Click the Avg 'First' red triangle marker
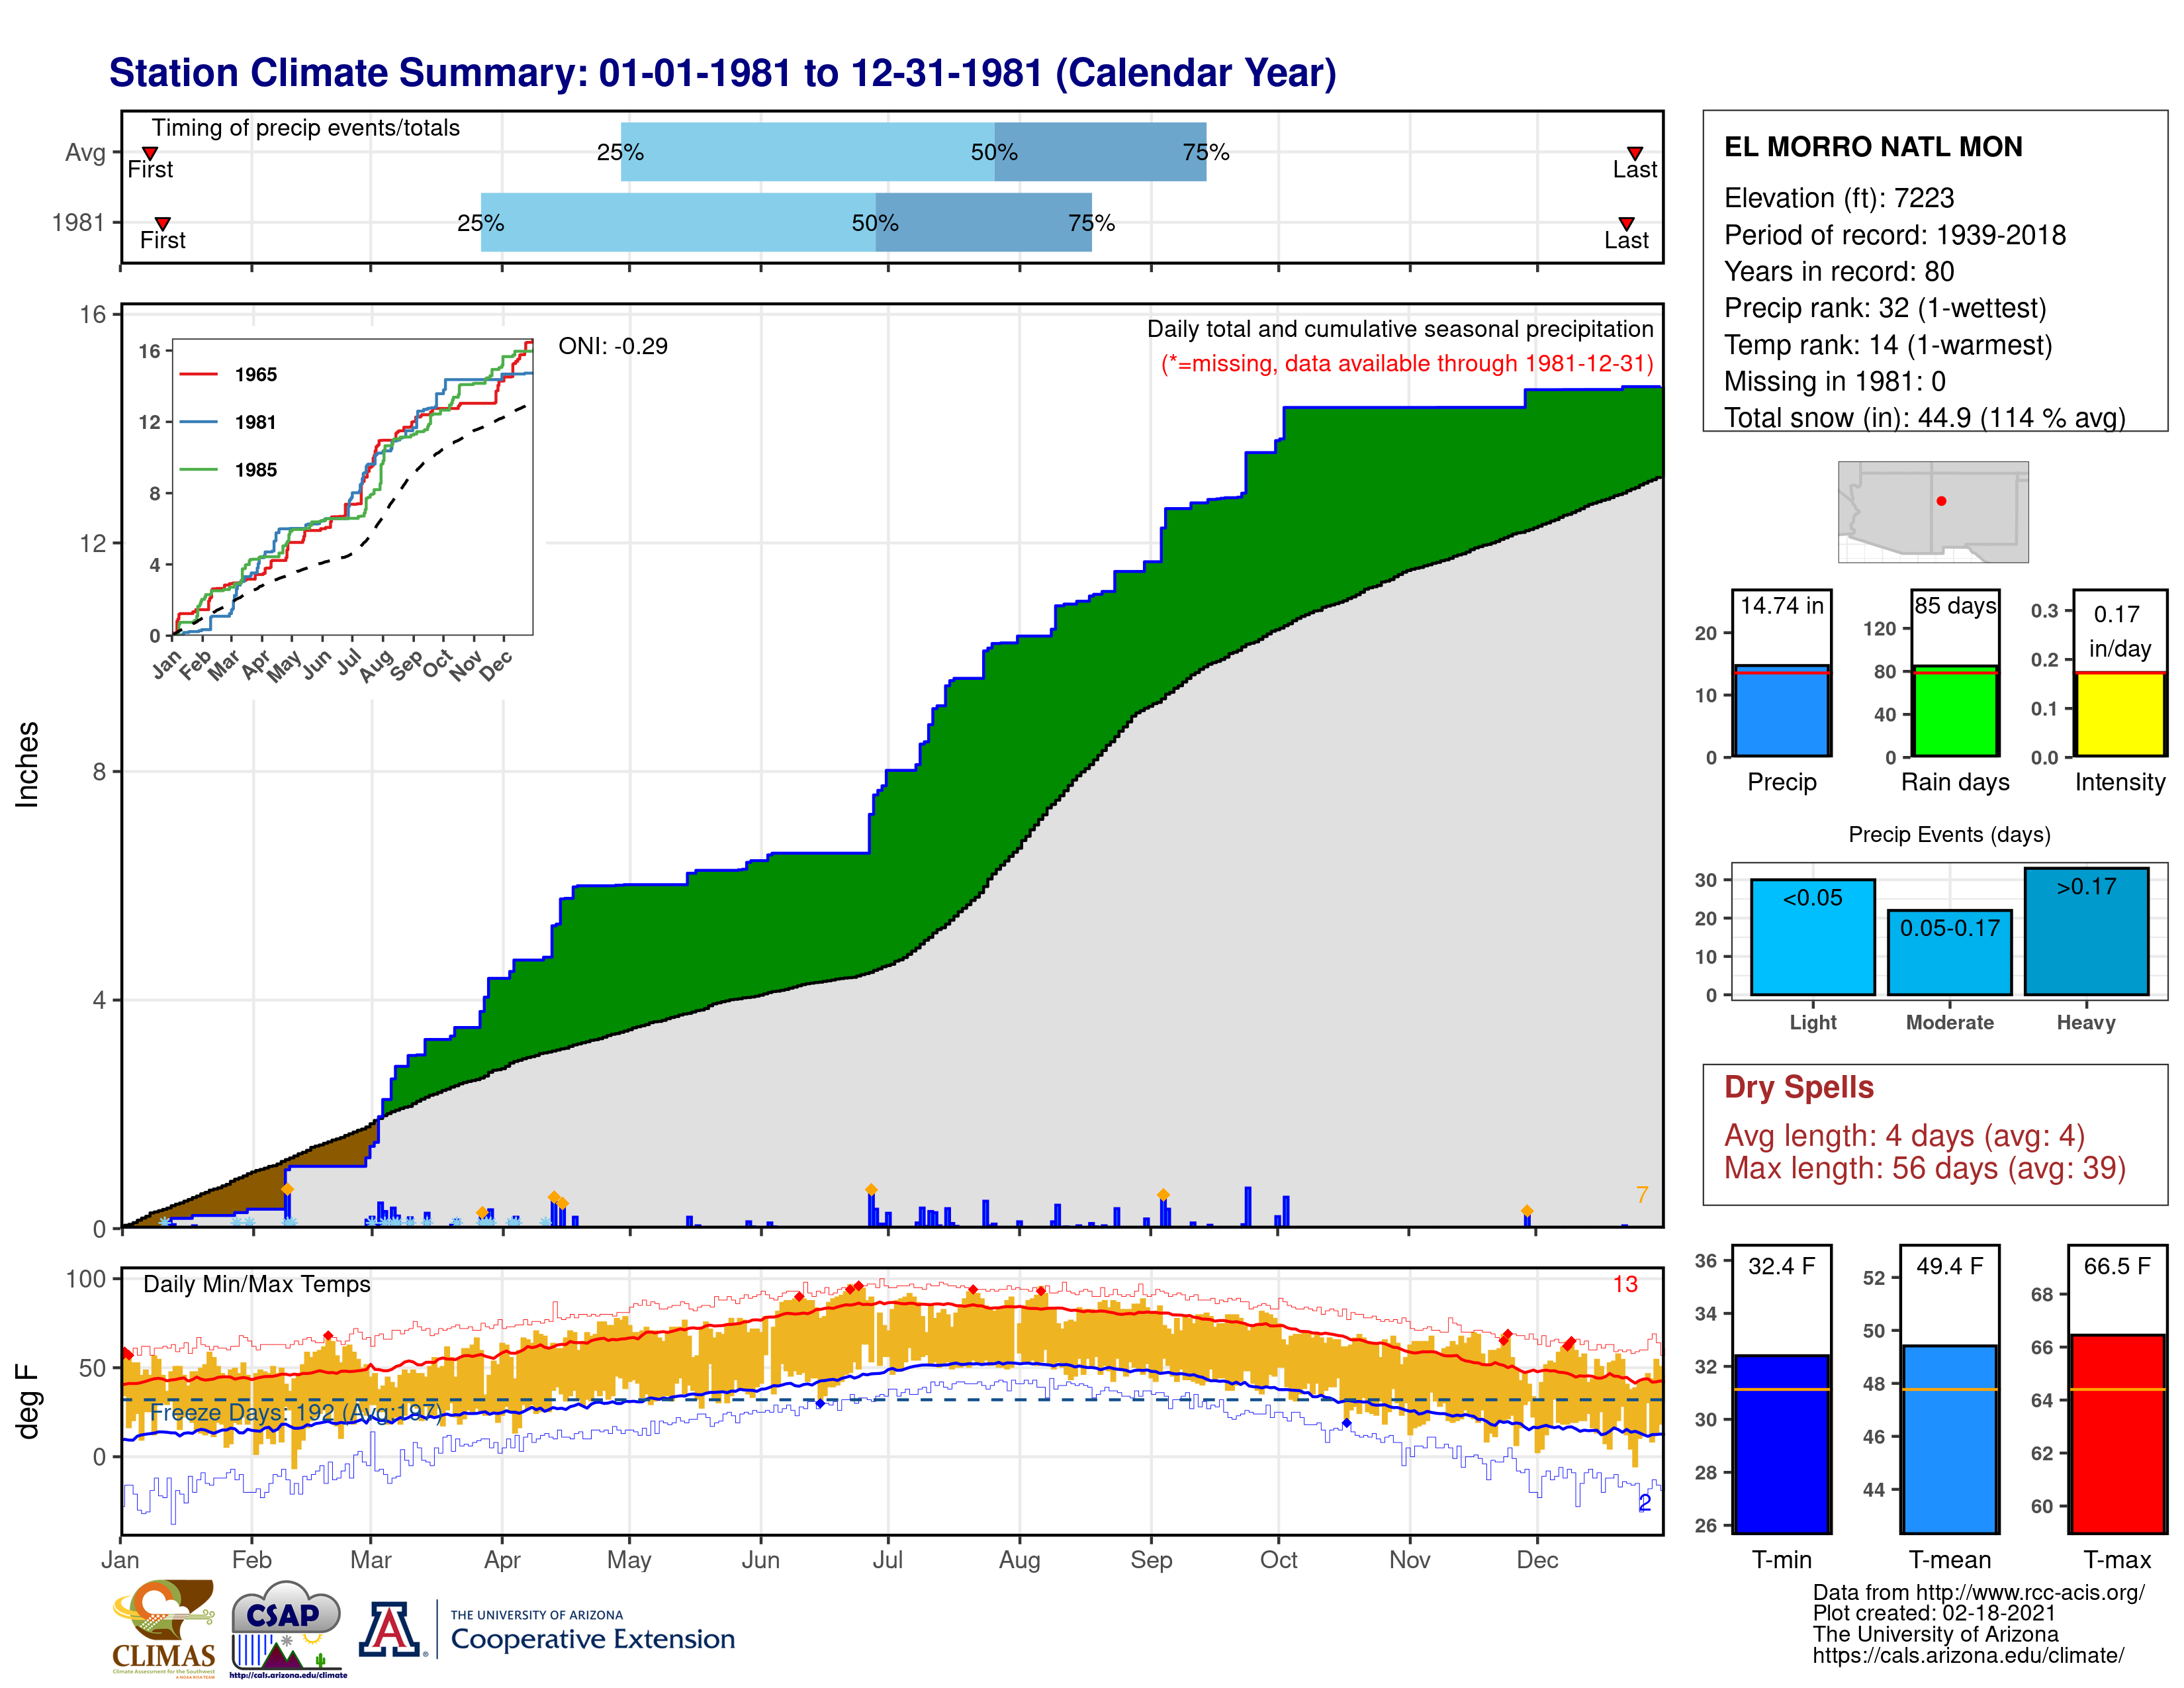 pyautogui.click(x=150, y=153)
